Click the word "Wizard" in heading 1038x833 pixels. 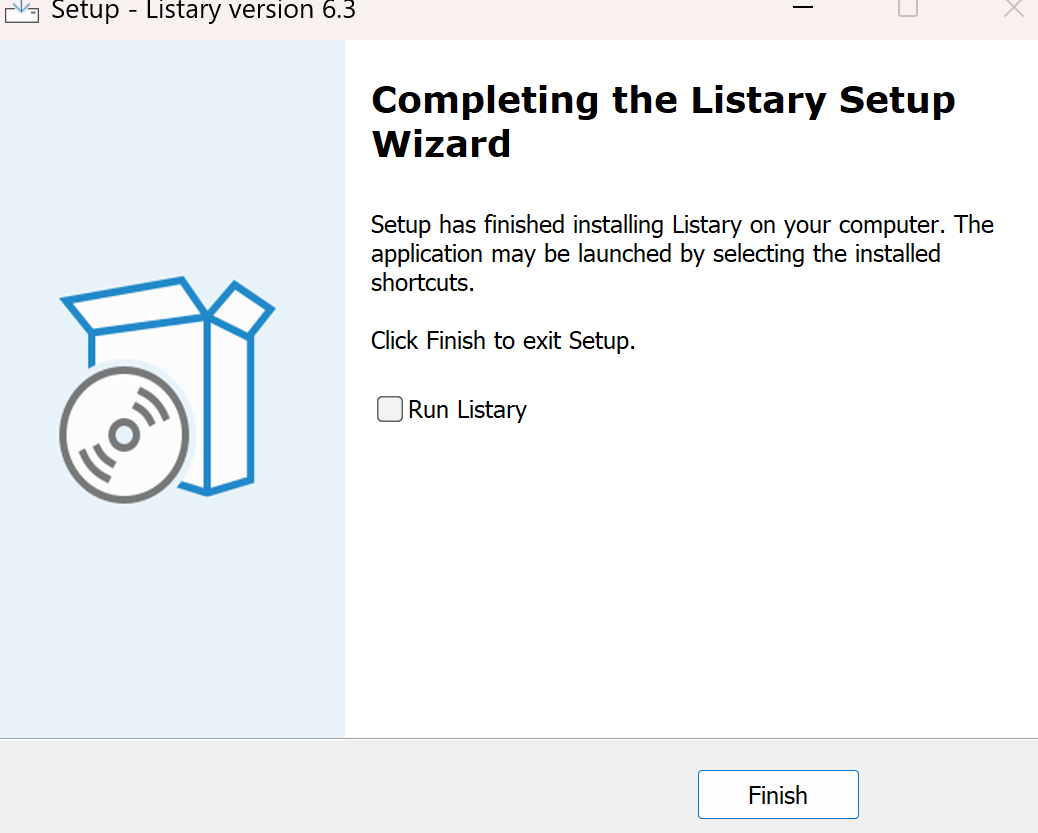point(442,144)
